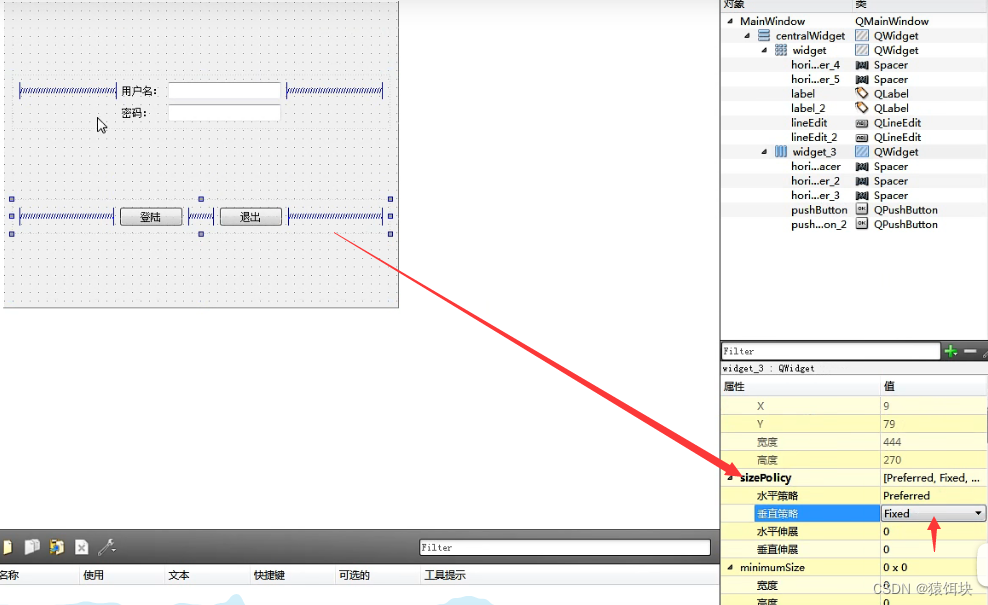This screenshot has height=605, width=988.
Task: Click the paste action icon in action editor
Action: 57,547
